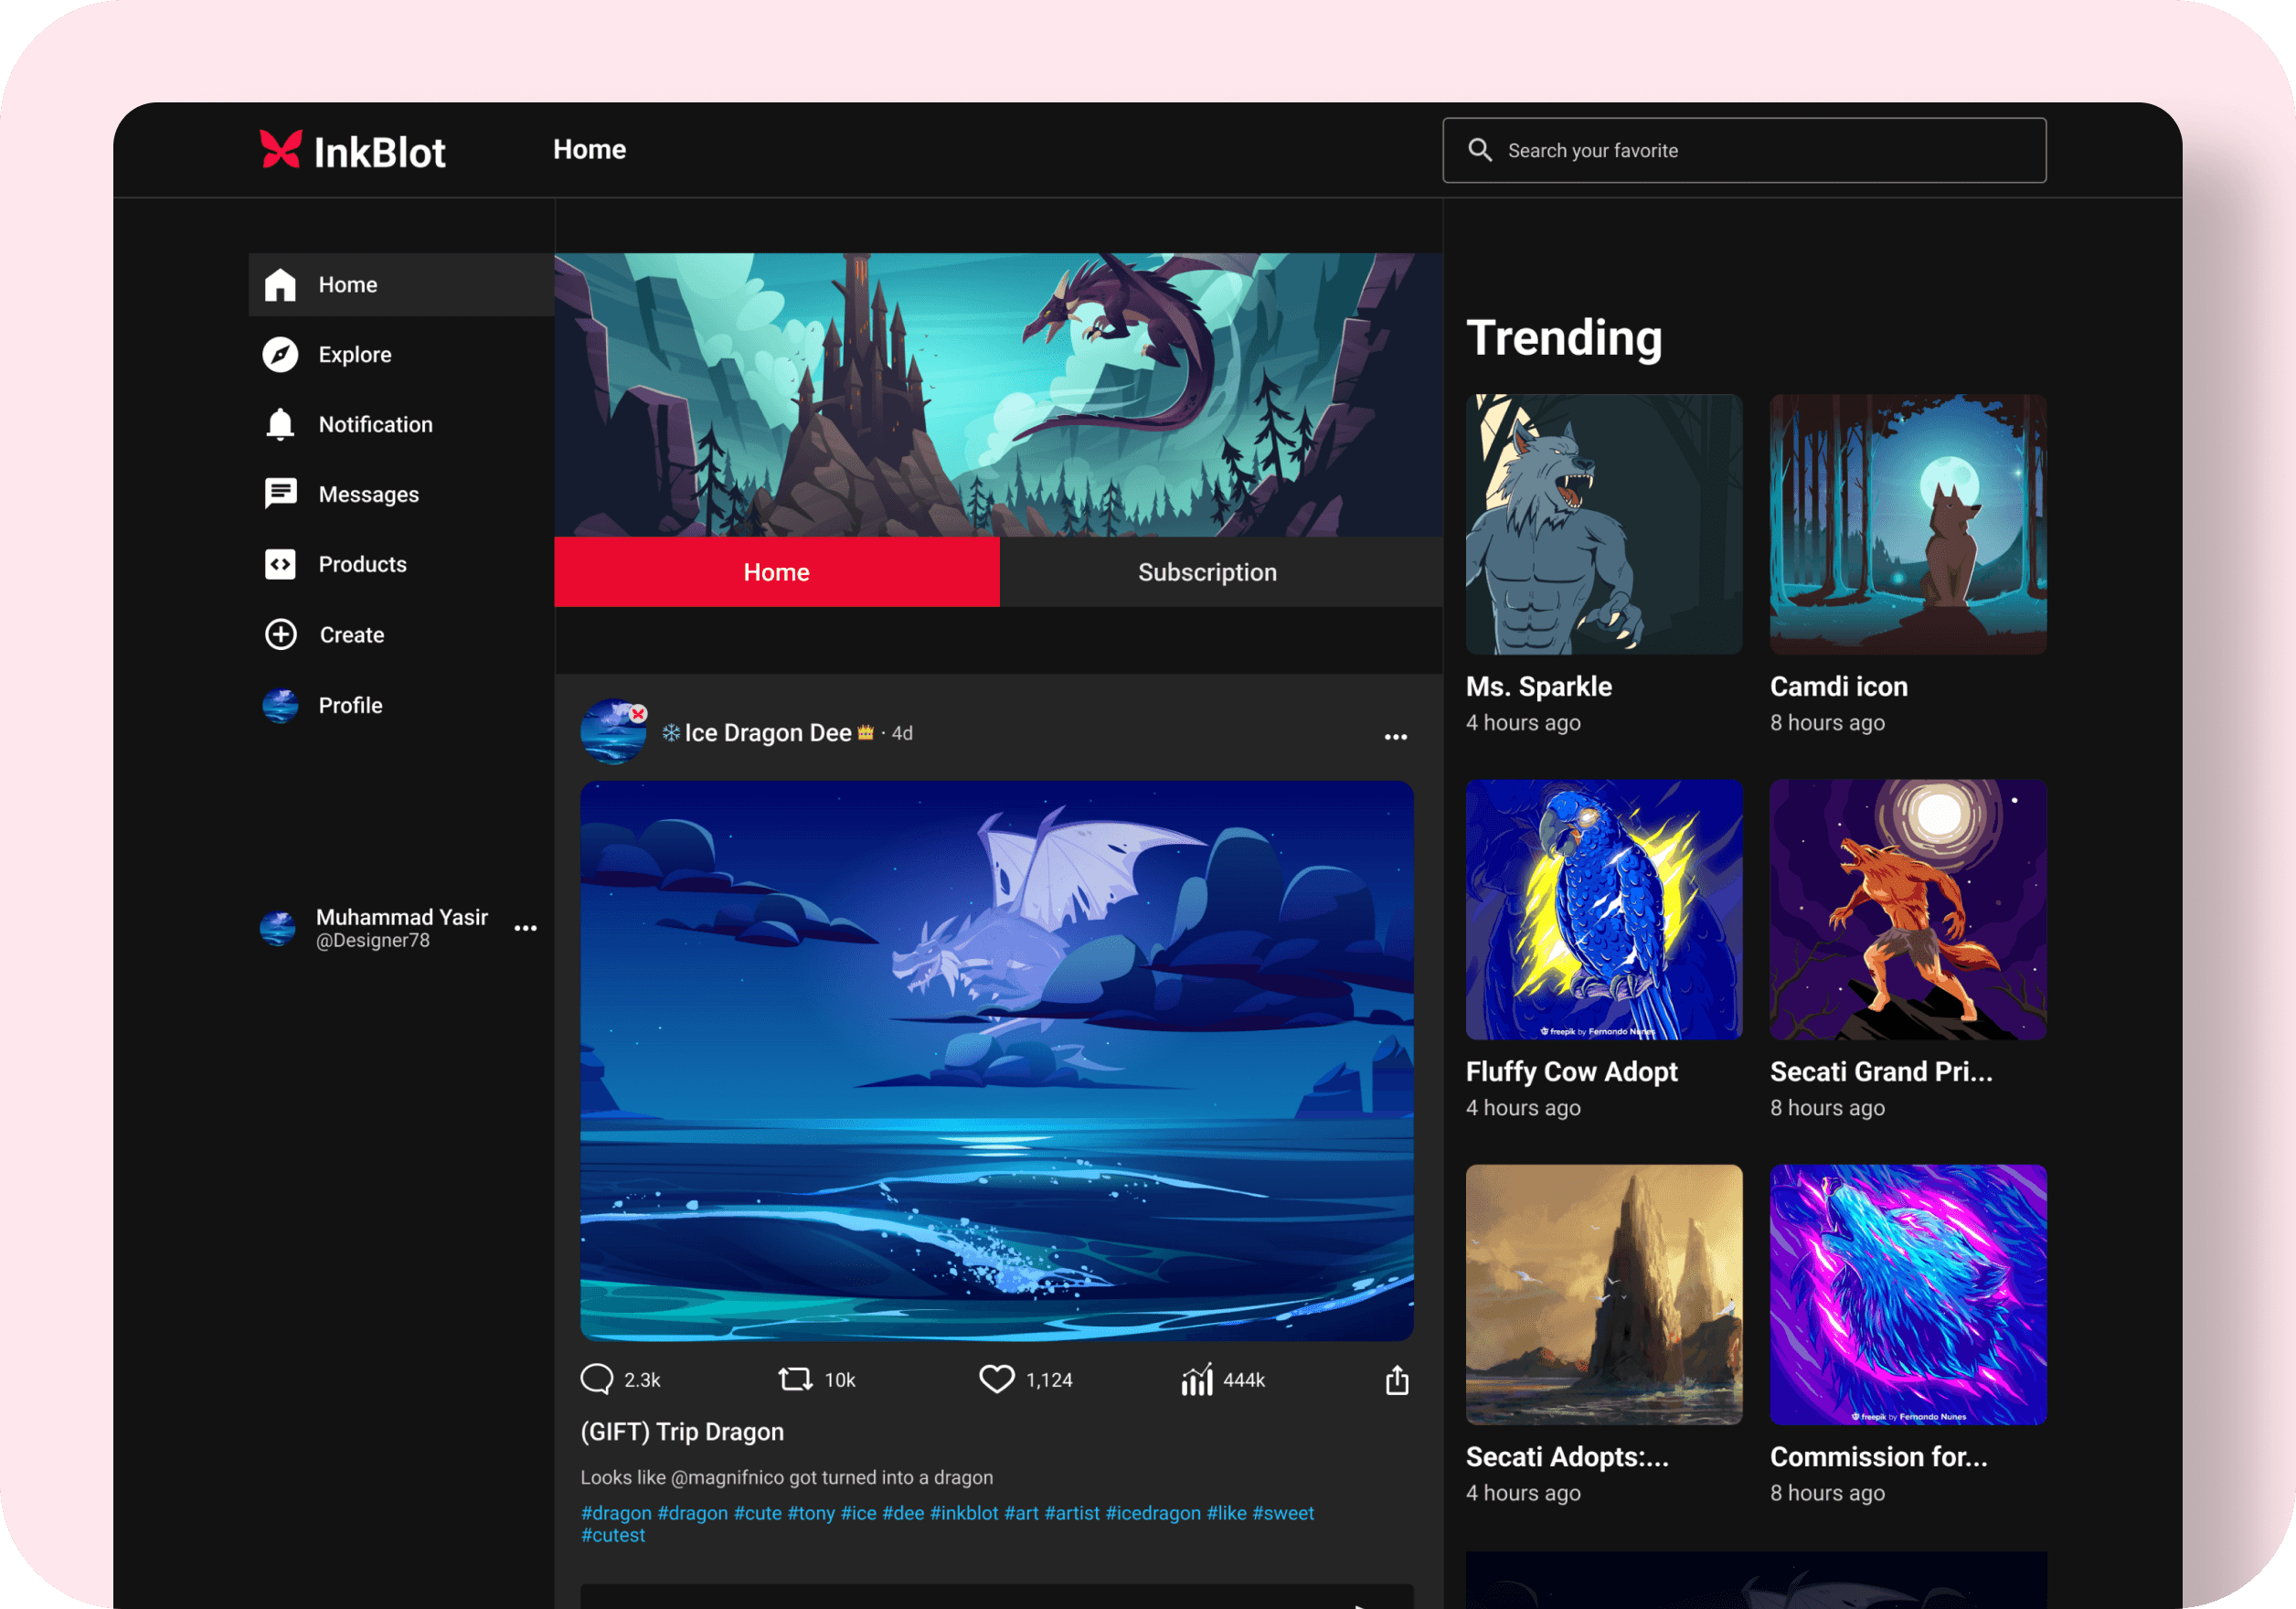
Task: Click the Ice Dragon Dee username link
Action: tap(768, 733)
